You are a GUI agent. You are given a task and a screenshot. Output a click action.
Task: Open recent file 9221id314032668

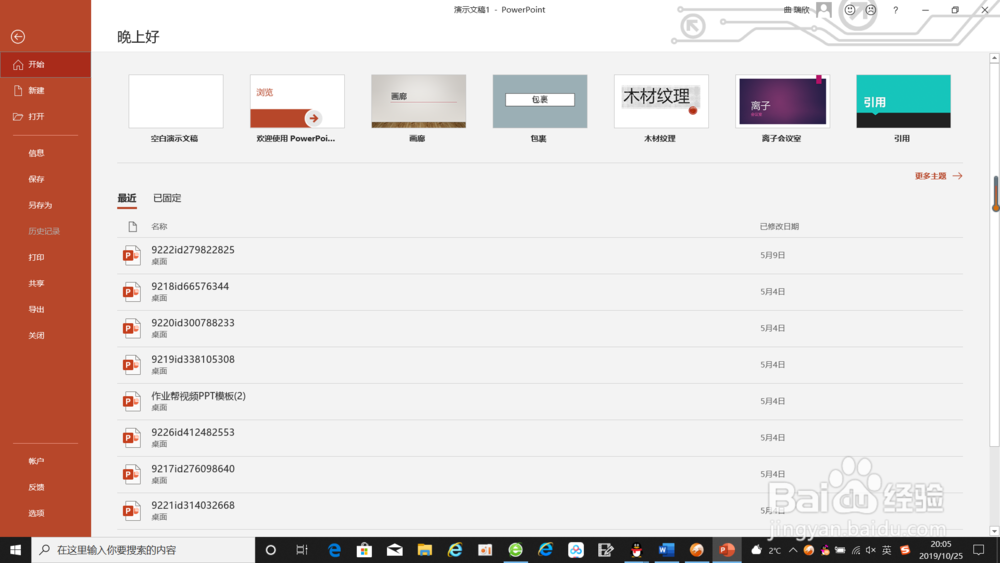click(540, 510)
